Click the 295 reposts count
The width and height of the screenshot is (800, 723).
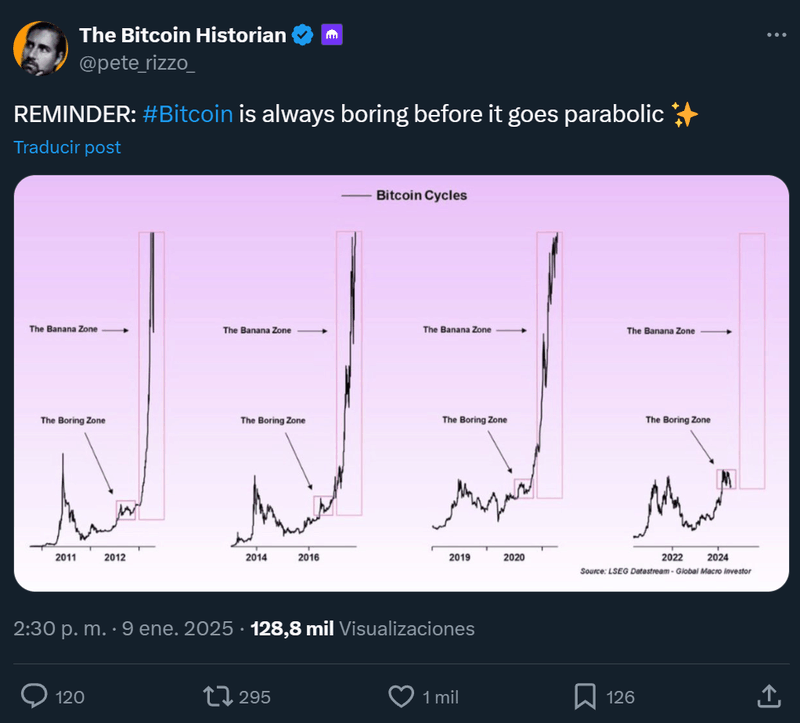pyautogui.click(x=255, y=697)
